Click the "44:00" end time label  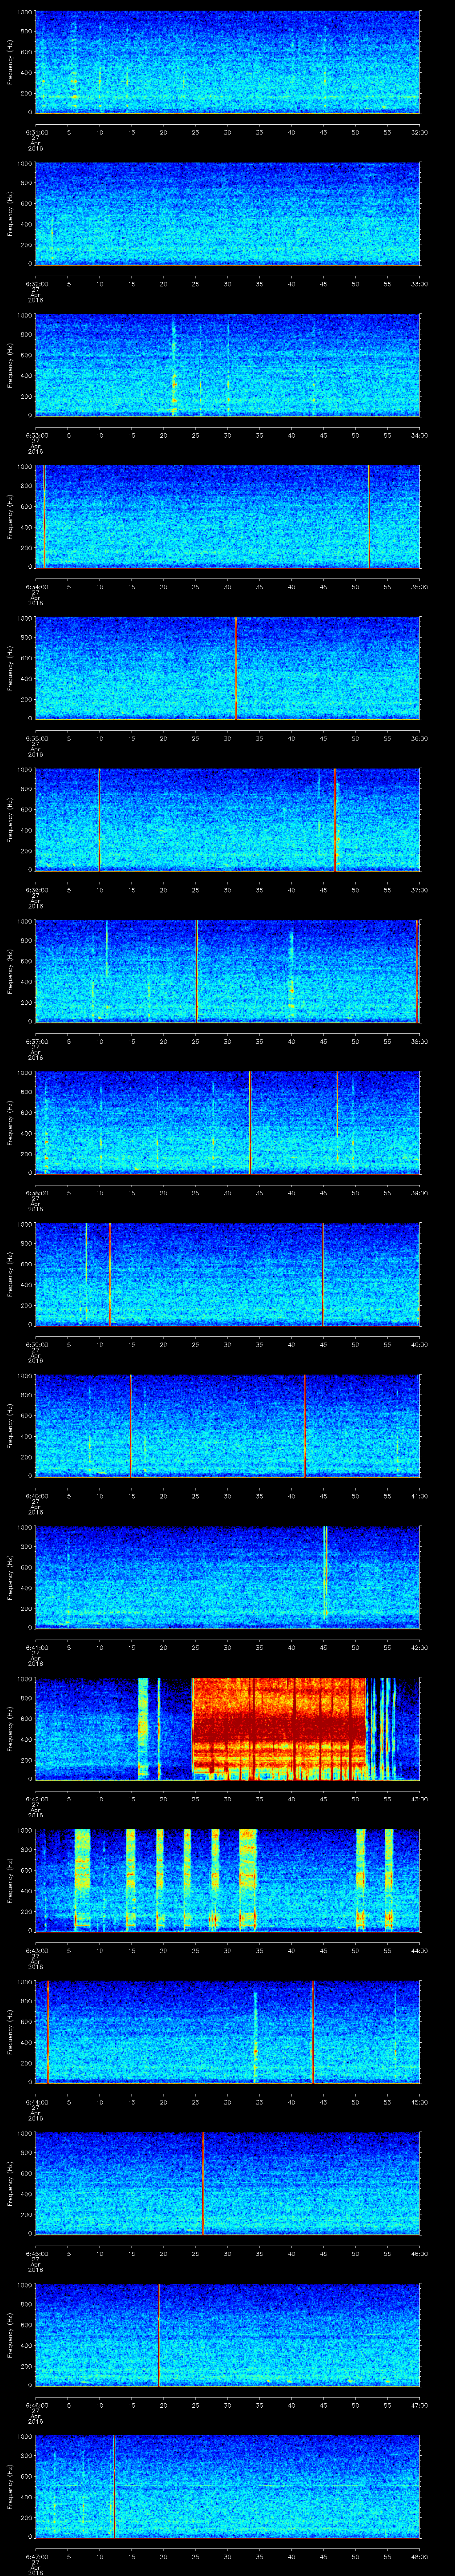point(419,1950)
